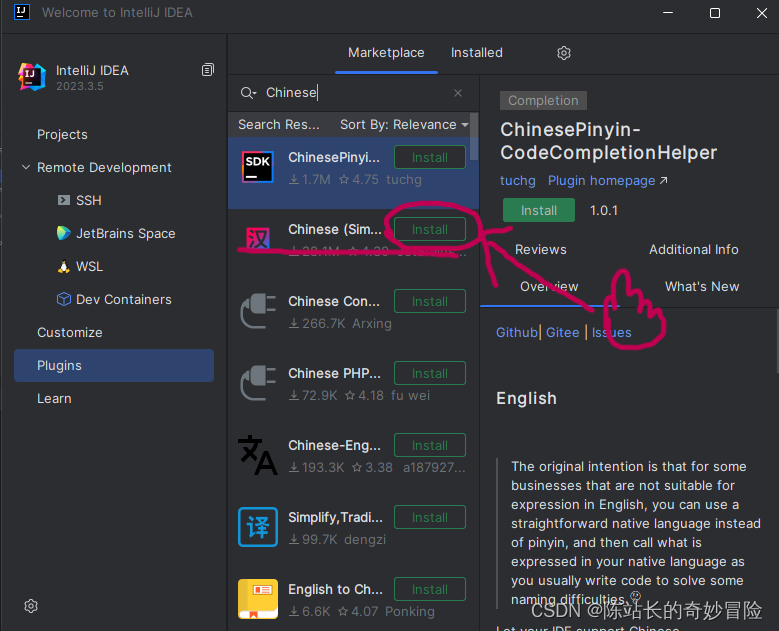Click the Chinese Converter plug icon

coord(258,311)
